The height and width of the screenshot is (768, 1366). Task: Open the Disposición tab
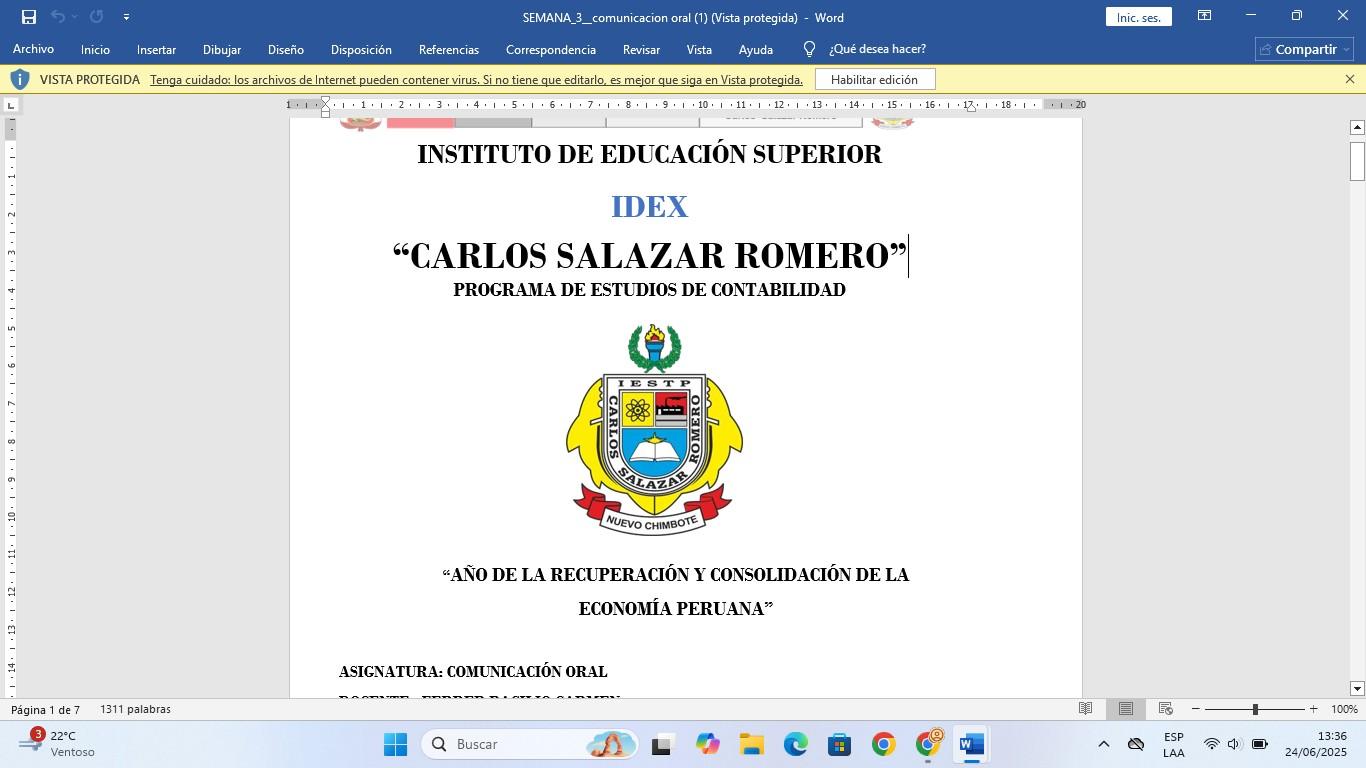[x=361, y=49]
